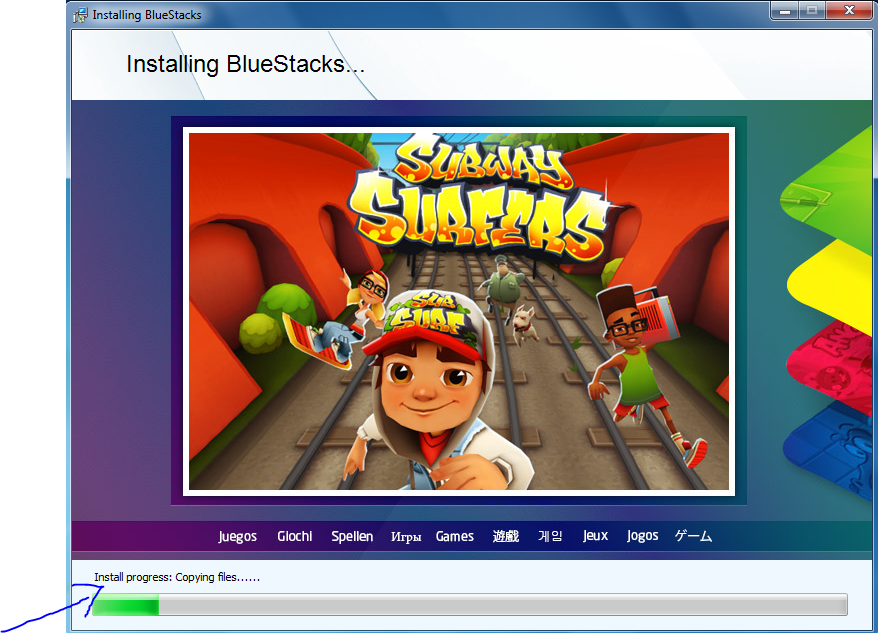Click the '遊戲' label
Screen dimensions: 878x633
pos(506,536)
